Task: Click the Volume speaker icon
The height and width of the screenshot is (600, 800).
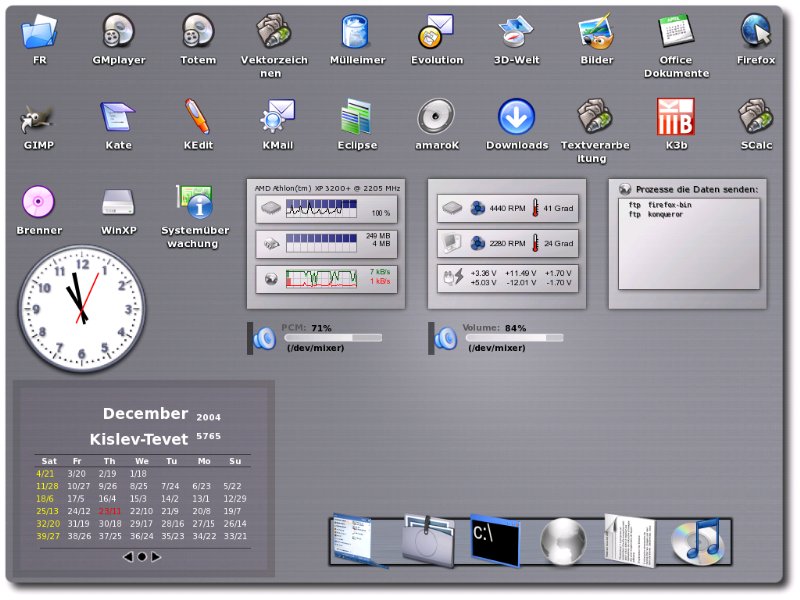Action: click(446, 338)
